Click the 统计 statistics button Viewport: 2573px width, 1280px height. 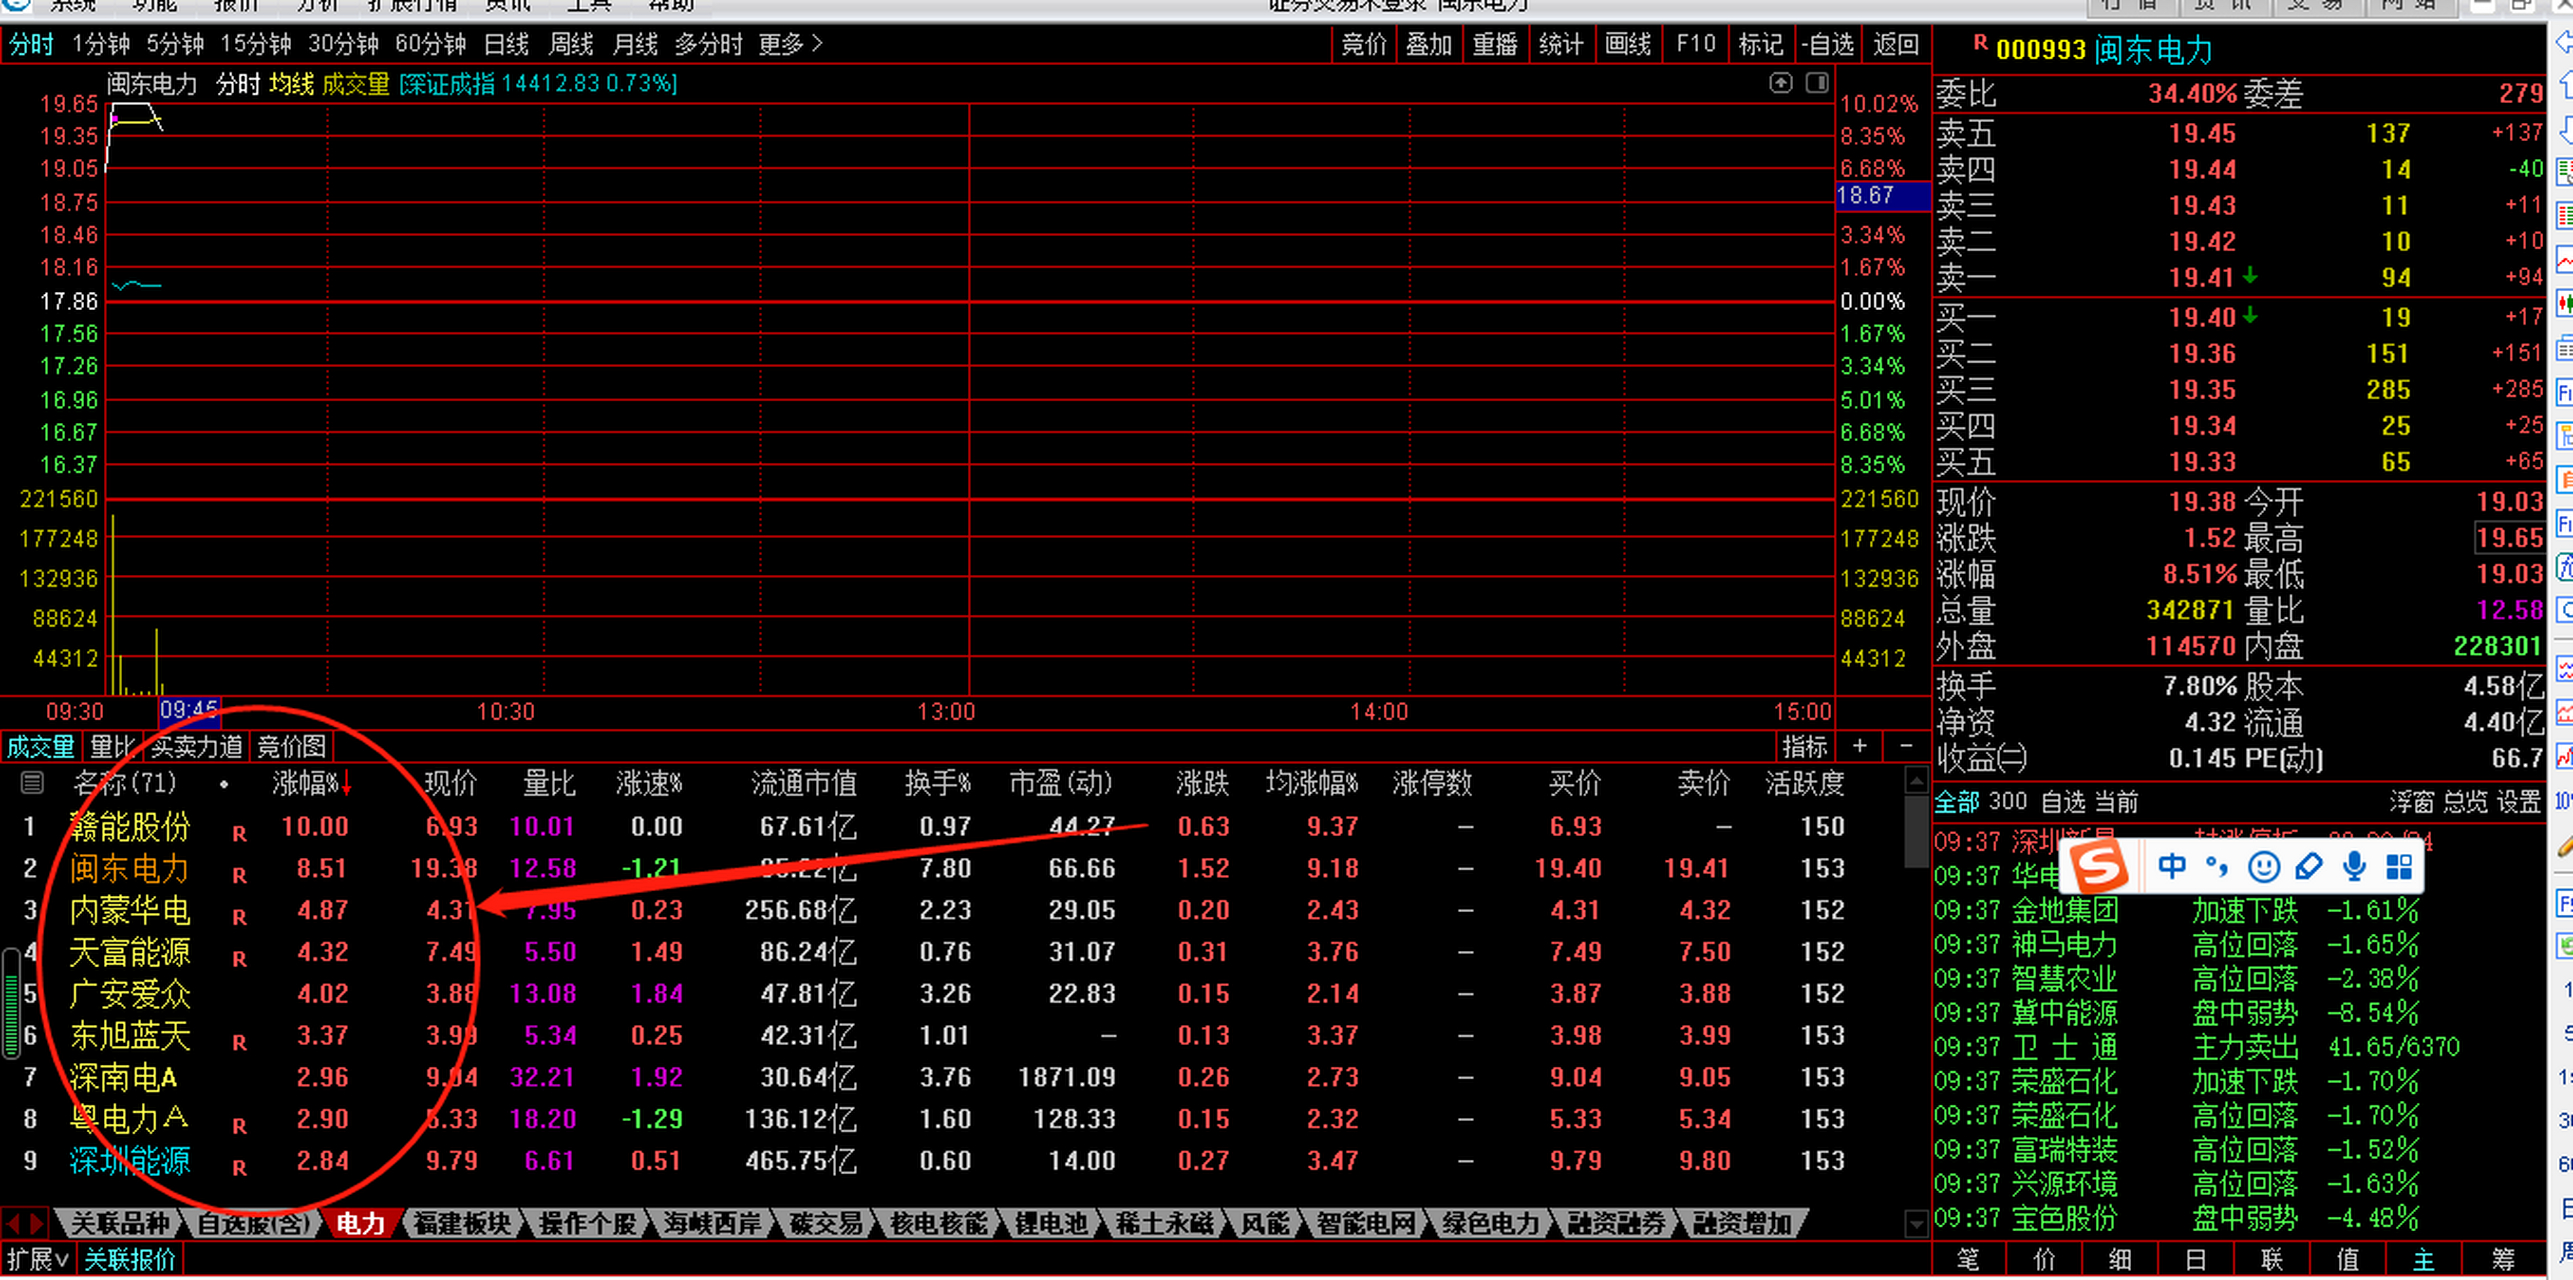(x=1561, y=44)
